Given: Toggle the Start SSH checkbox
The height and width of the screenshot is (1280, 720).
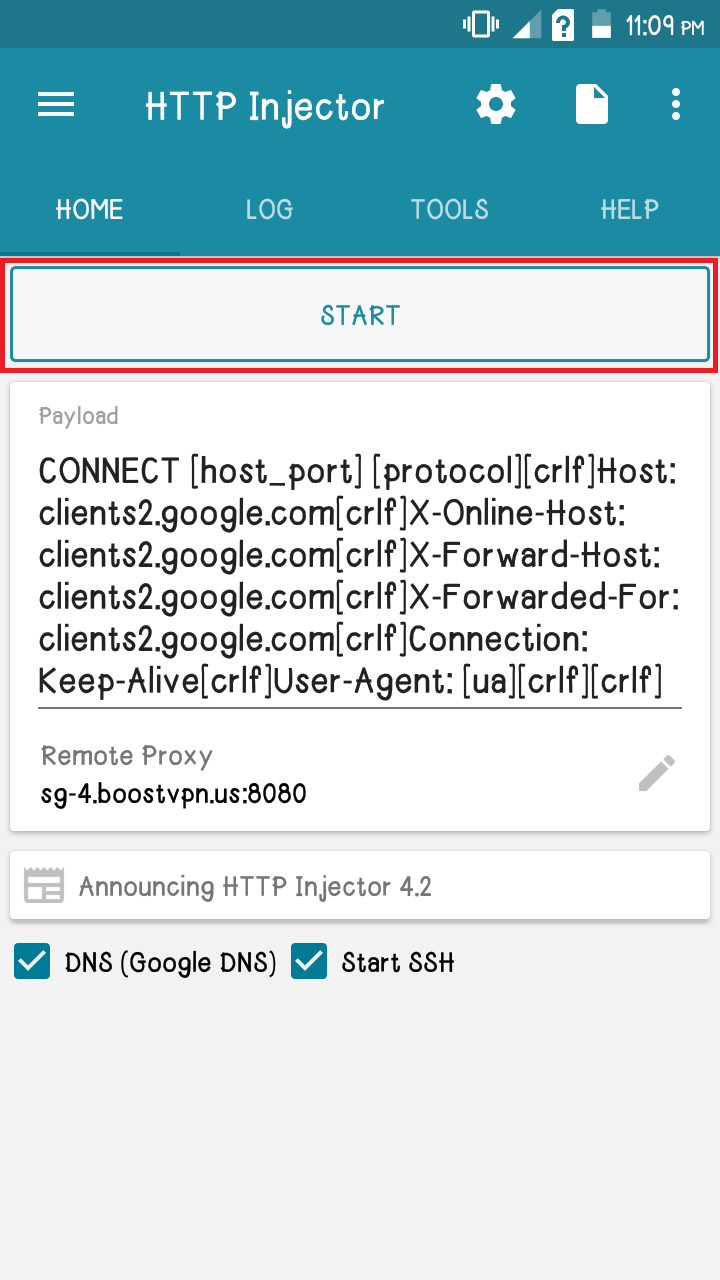Looking at the screenshot, I should [x=309, y=963].
